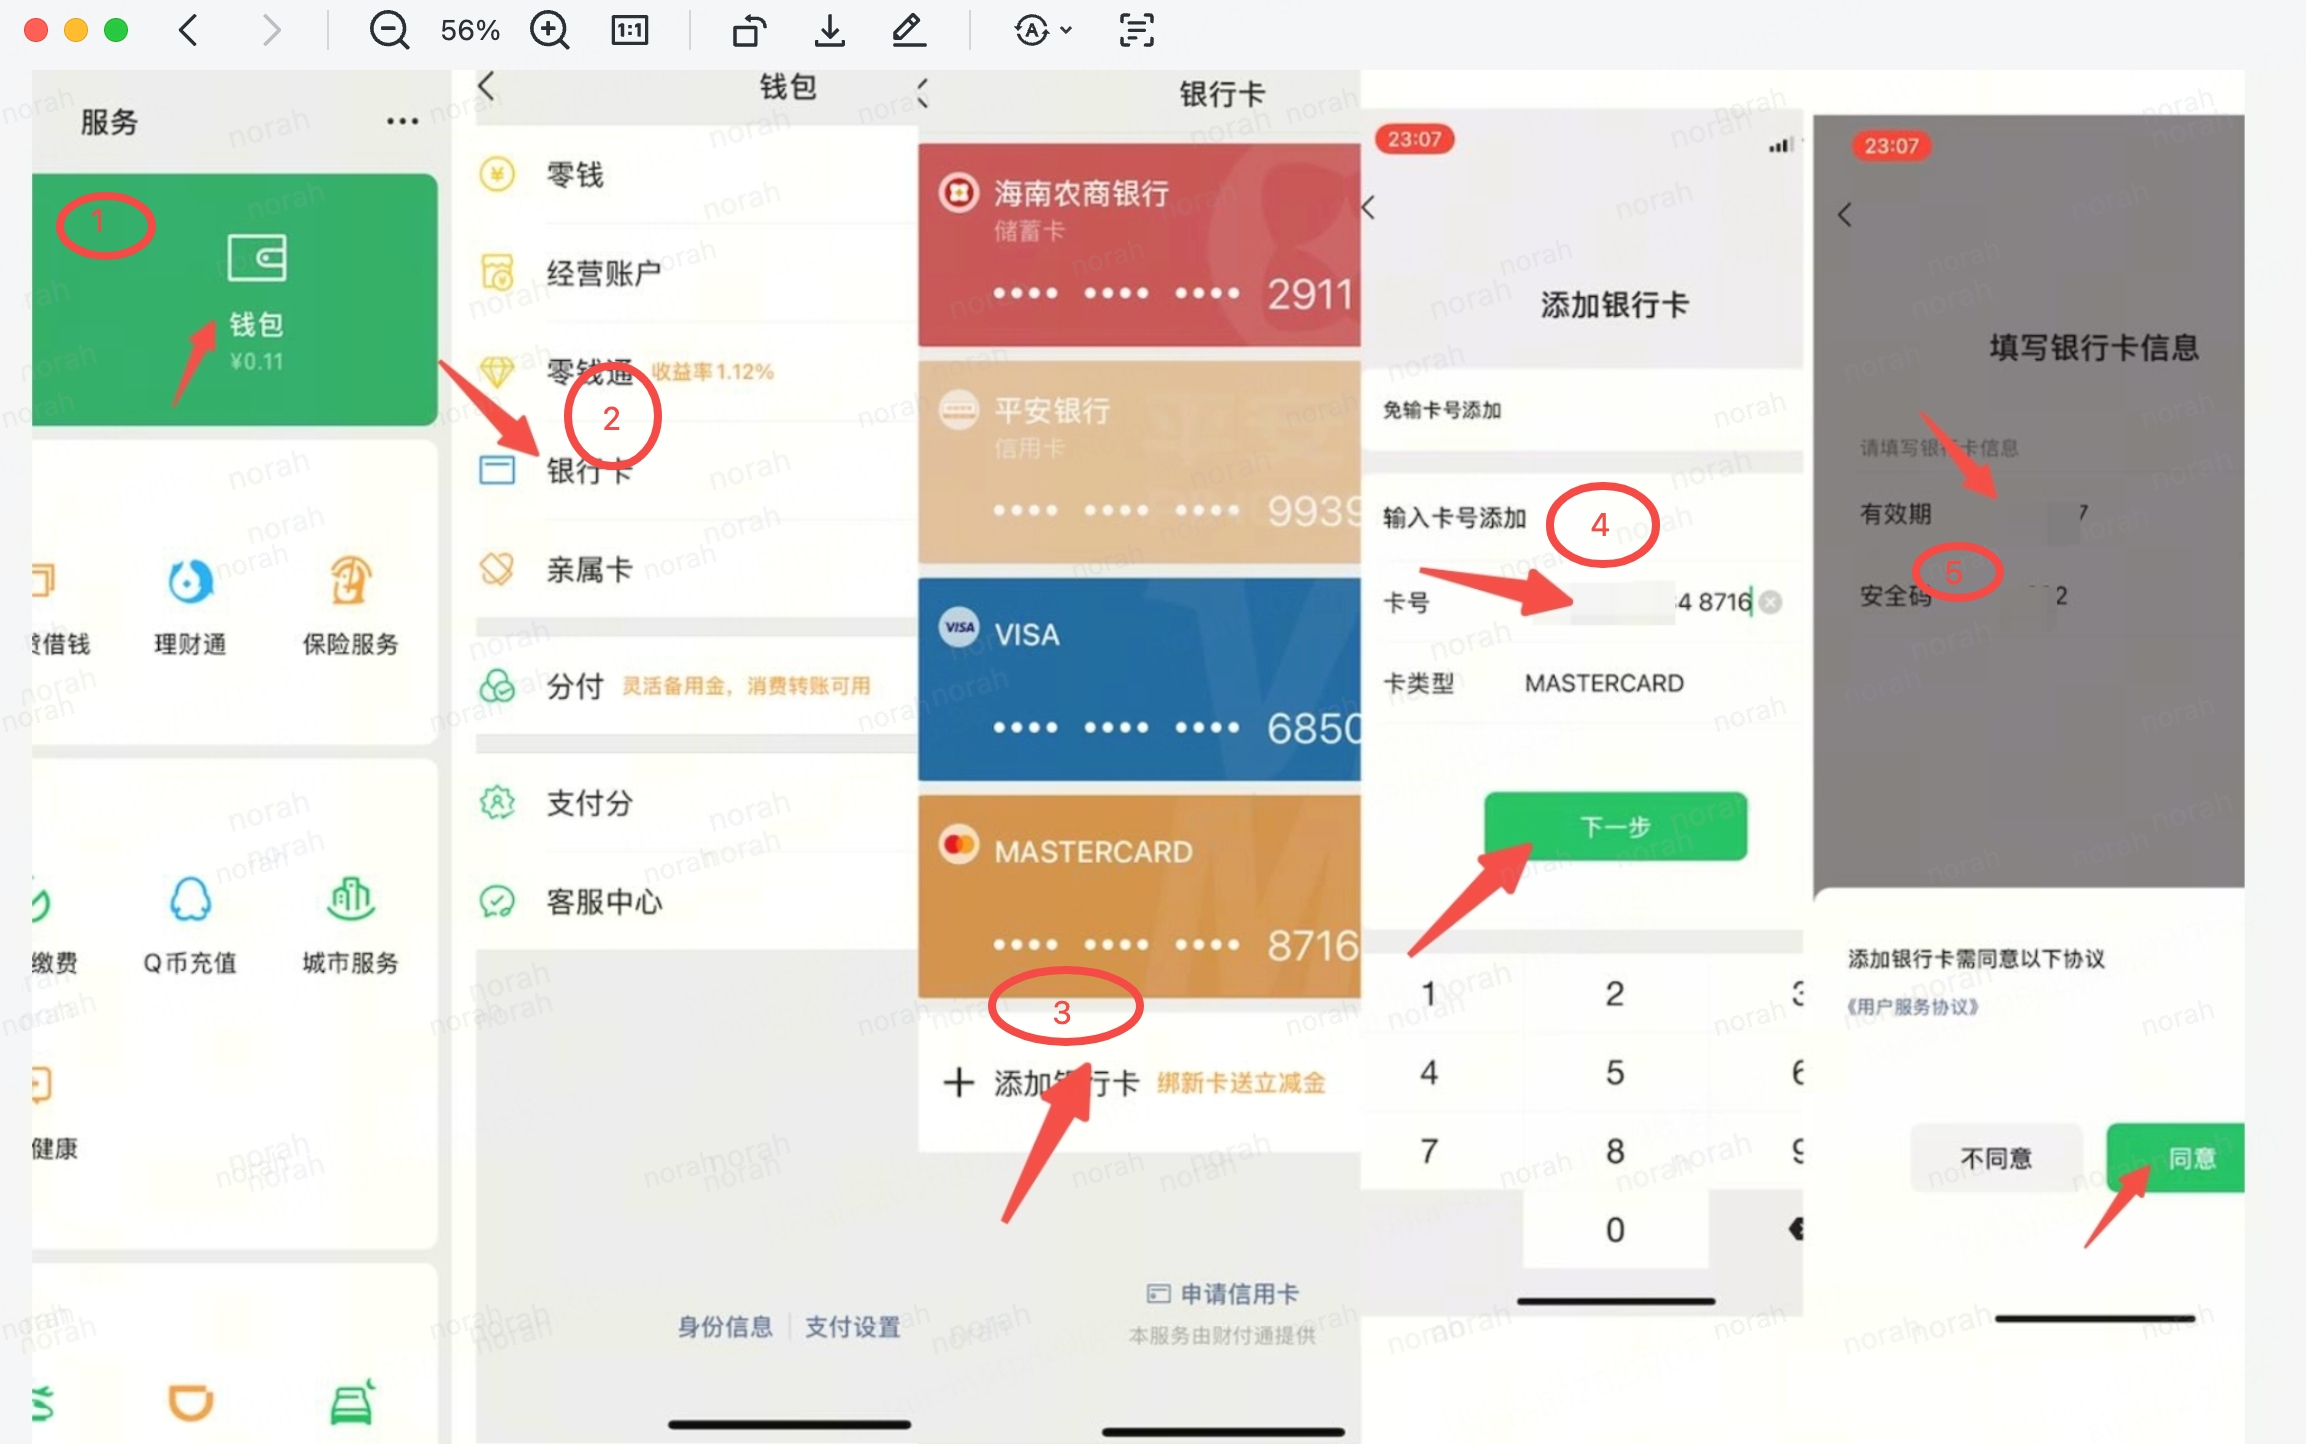
Task: Go to the next image
Action: [x=271, y=30]
